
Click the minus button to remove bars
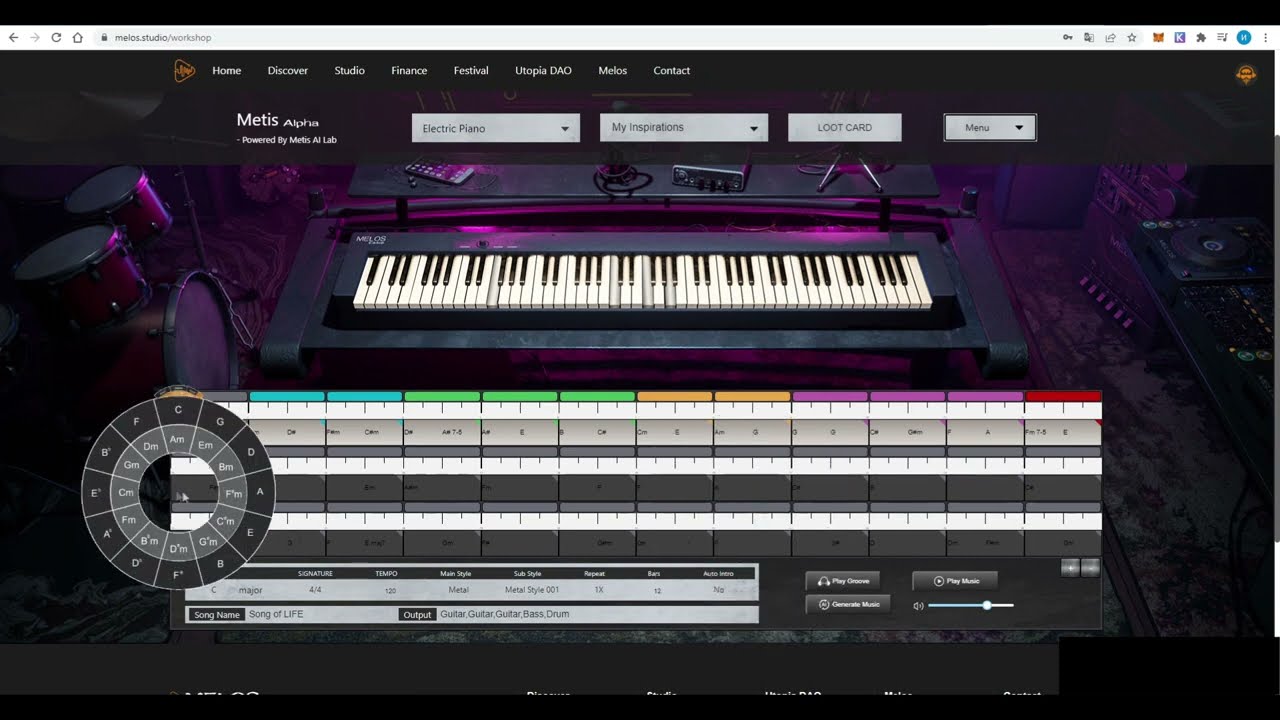tap(1090, 568)
